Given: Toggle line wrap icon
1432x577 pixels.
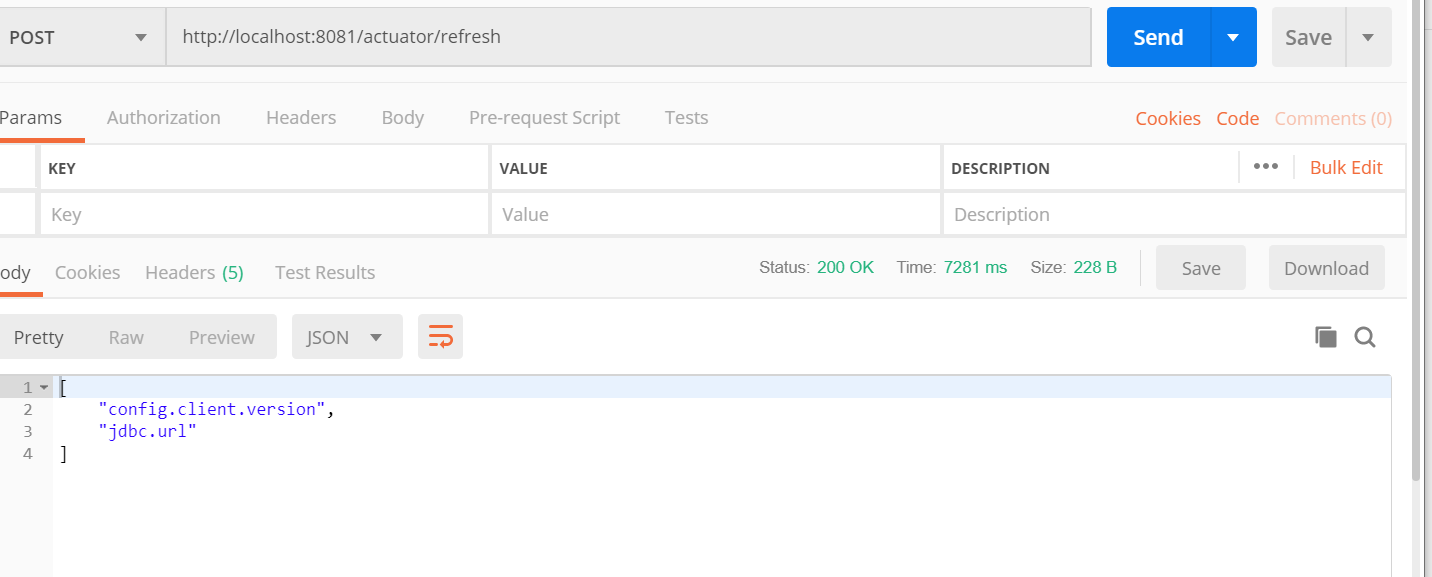Looking at the screenshot, I should (440, 337).
